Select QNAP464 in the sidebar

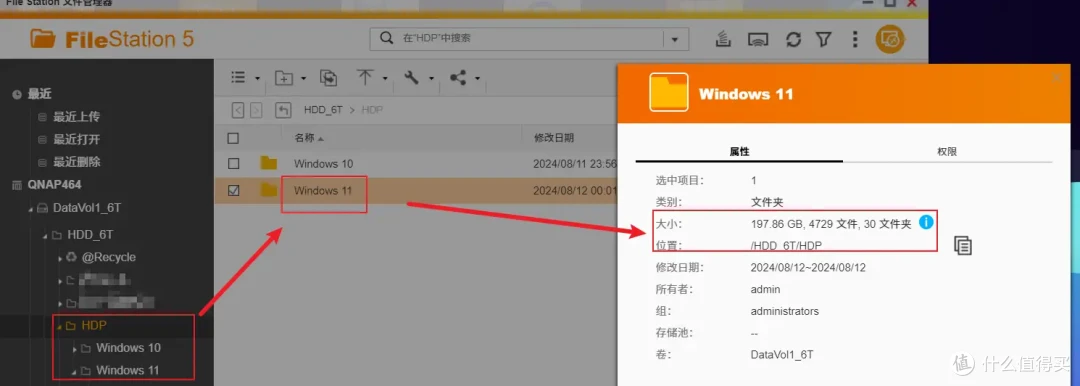pos(54,185)
